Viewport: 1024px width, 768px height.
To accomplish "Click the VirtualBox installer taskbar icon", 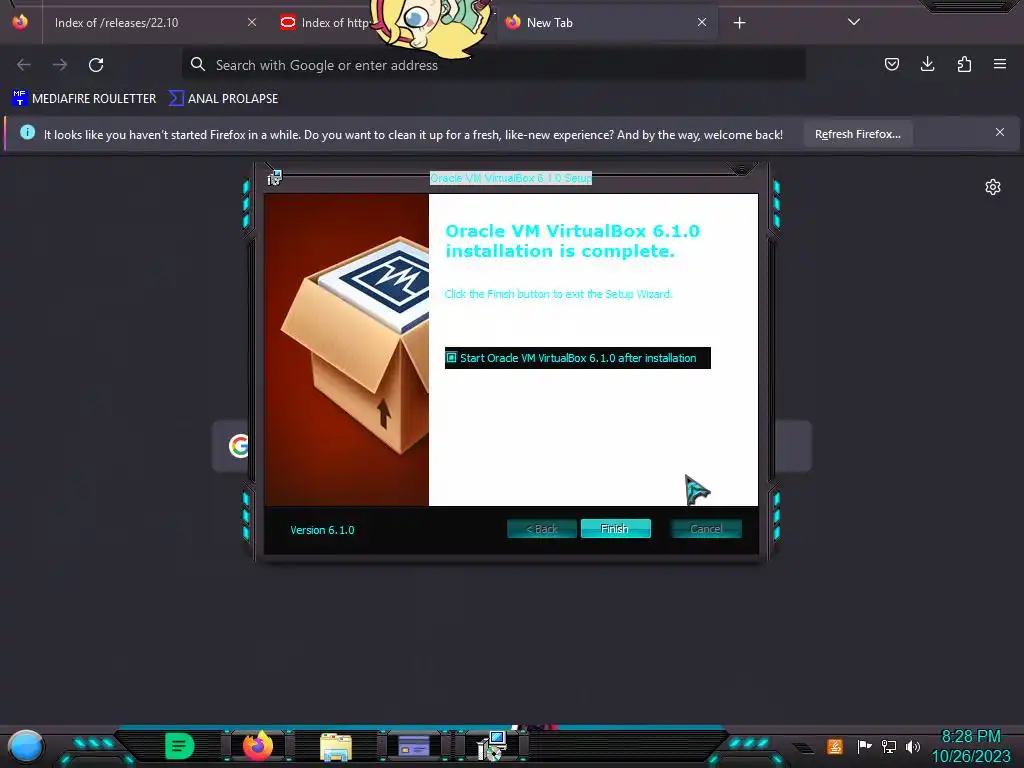I will click(x=492, y=746).
